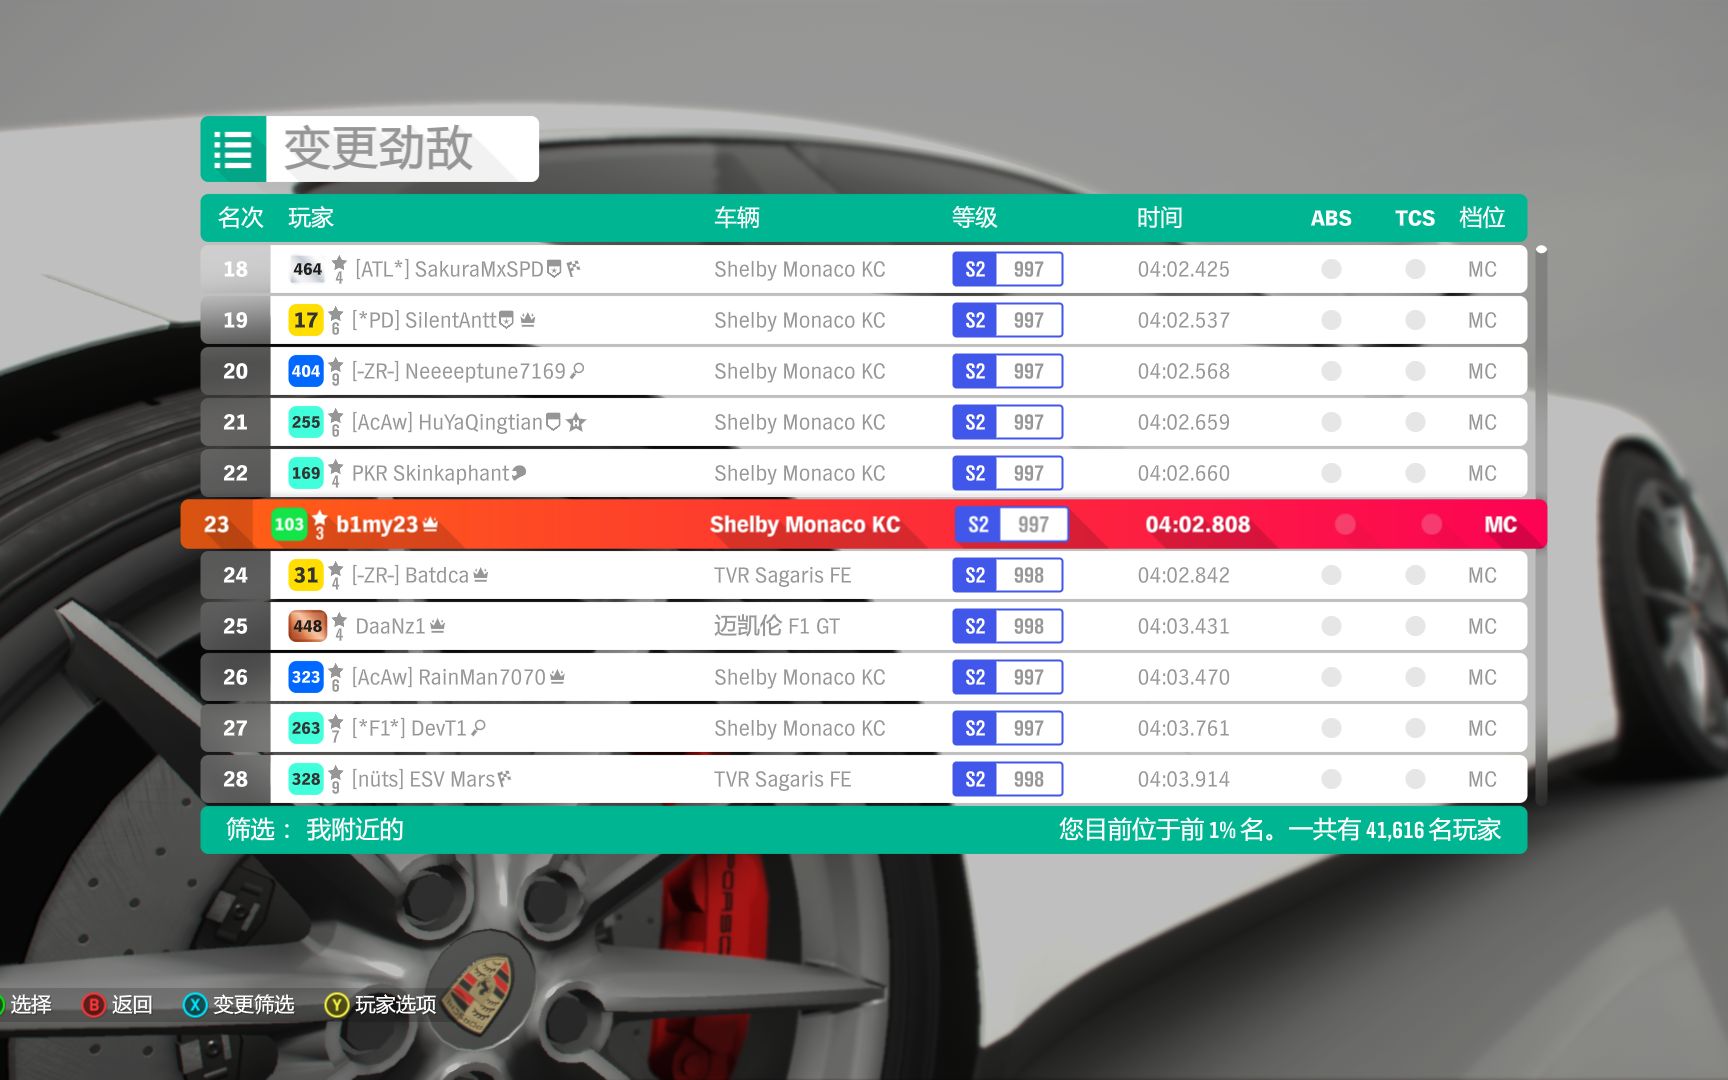Click time 04:02.425 in row 18
Viewport: 1728px width, 1080px height.
(1184, 269)
